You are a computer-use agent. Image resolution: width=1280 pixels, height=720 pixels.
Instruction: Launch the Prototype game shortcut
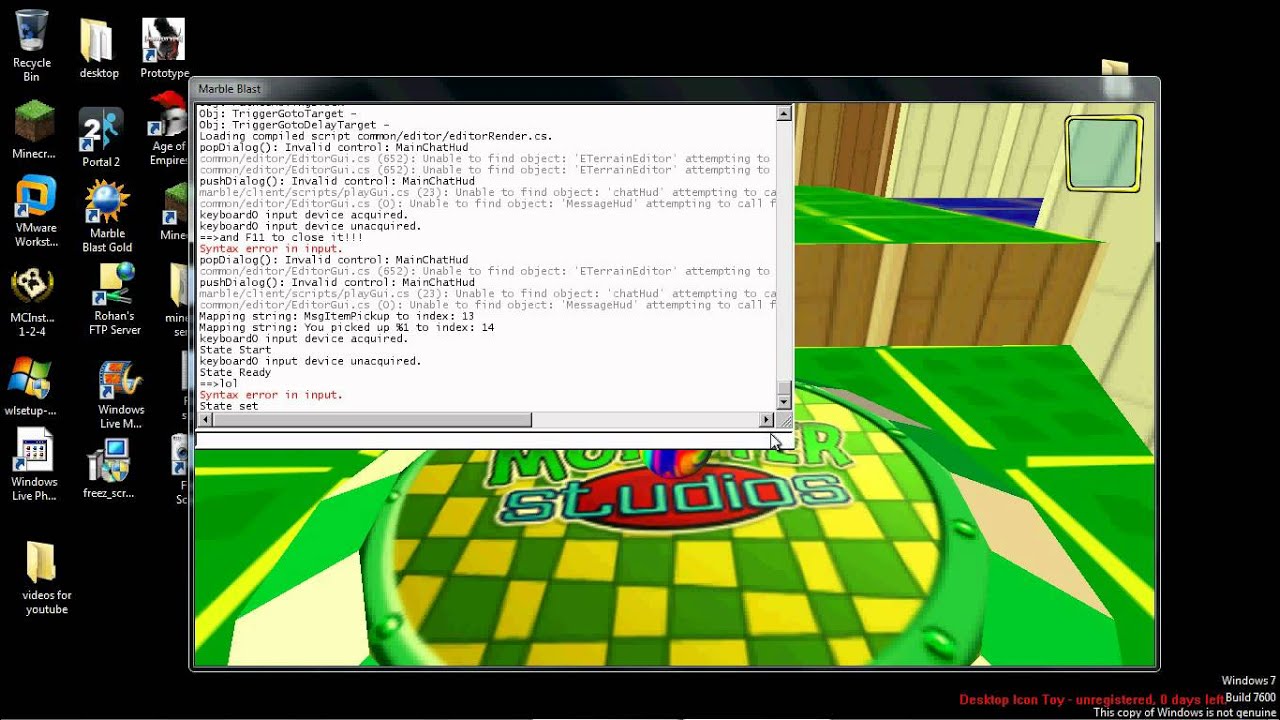[x=164, y=48]
